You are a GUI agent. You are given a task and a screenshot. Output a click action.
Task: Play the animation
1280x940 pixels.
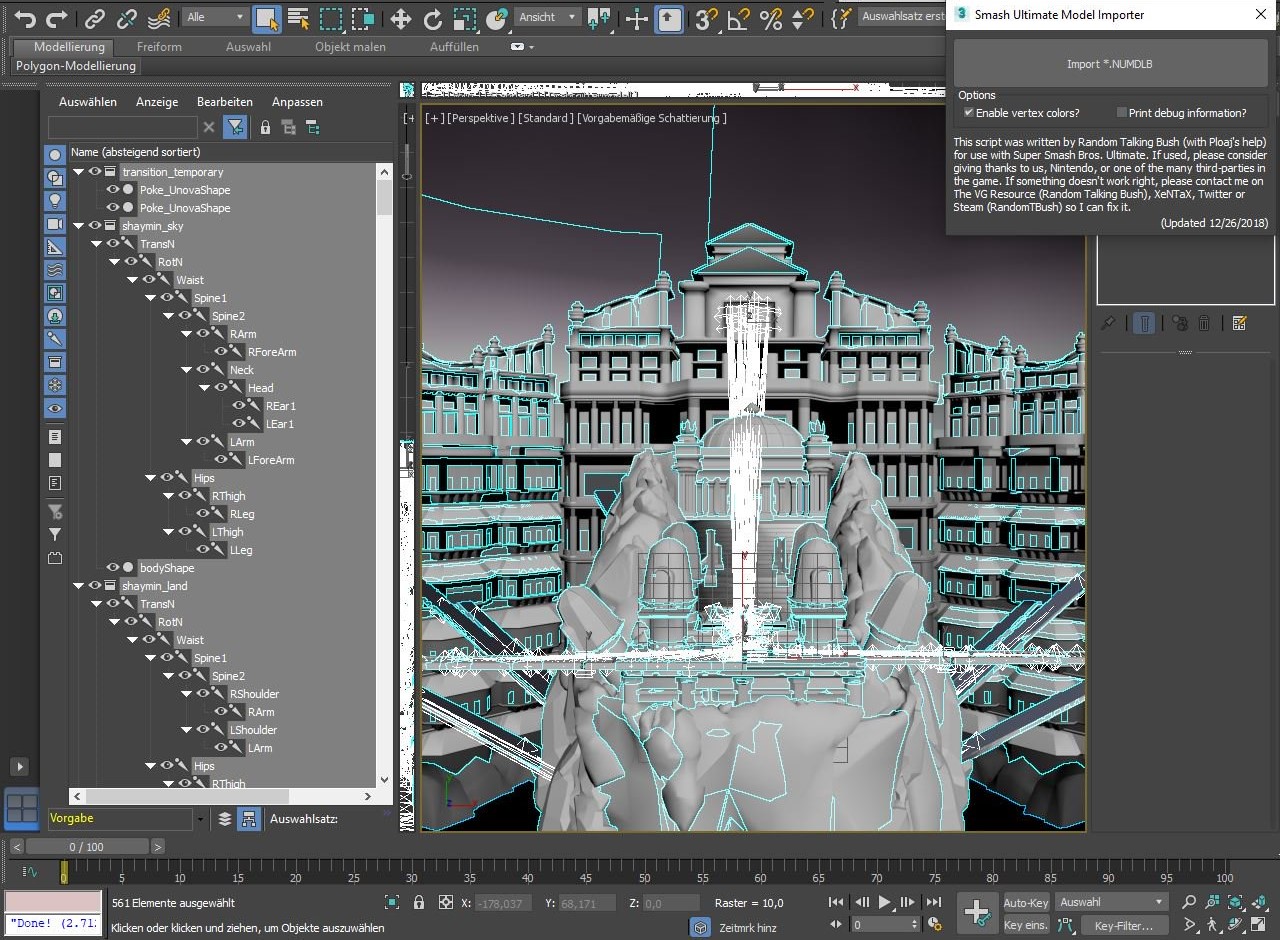point(884,902)
